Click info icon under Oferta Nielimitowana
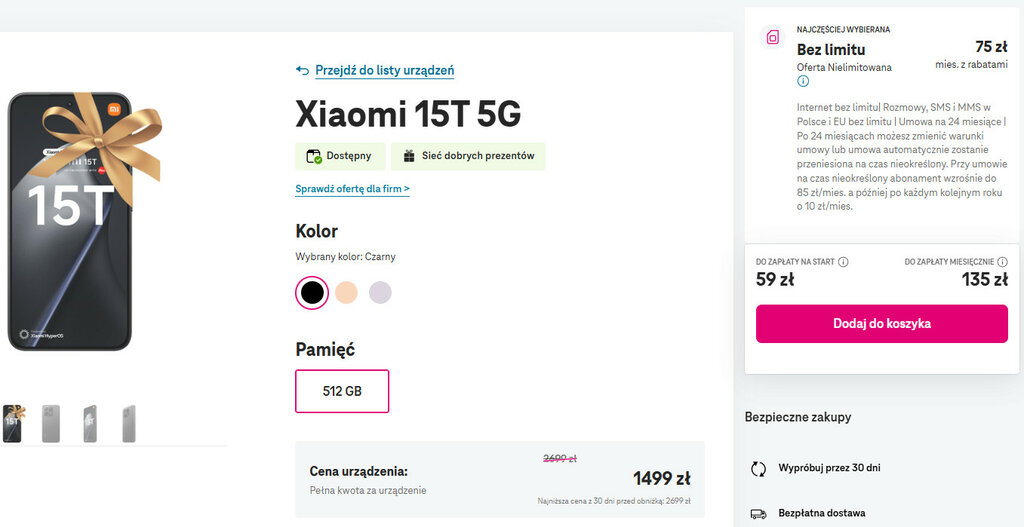This screenshot has height=527, width=1024. pos(803,82)
